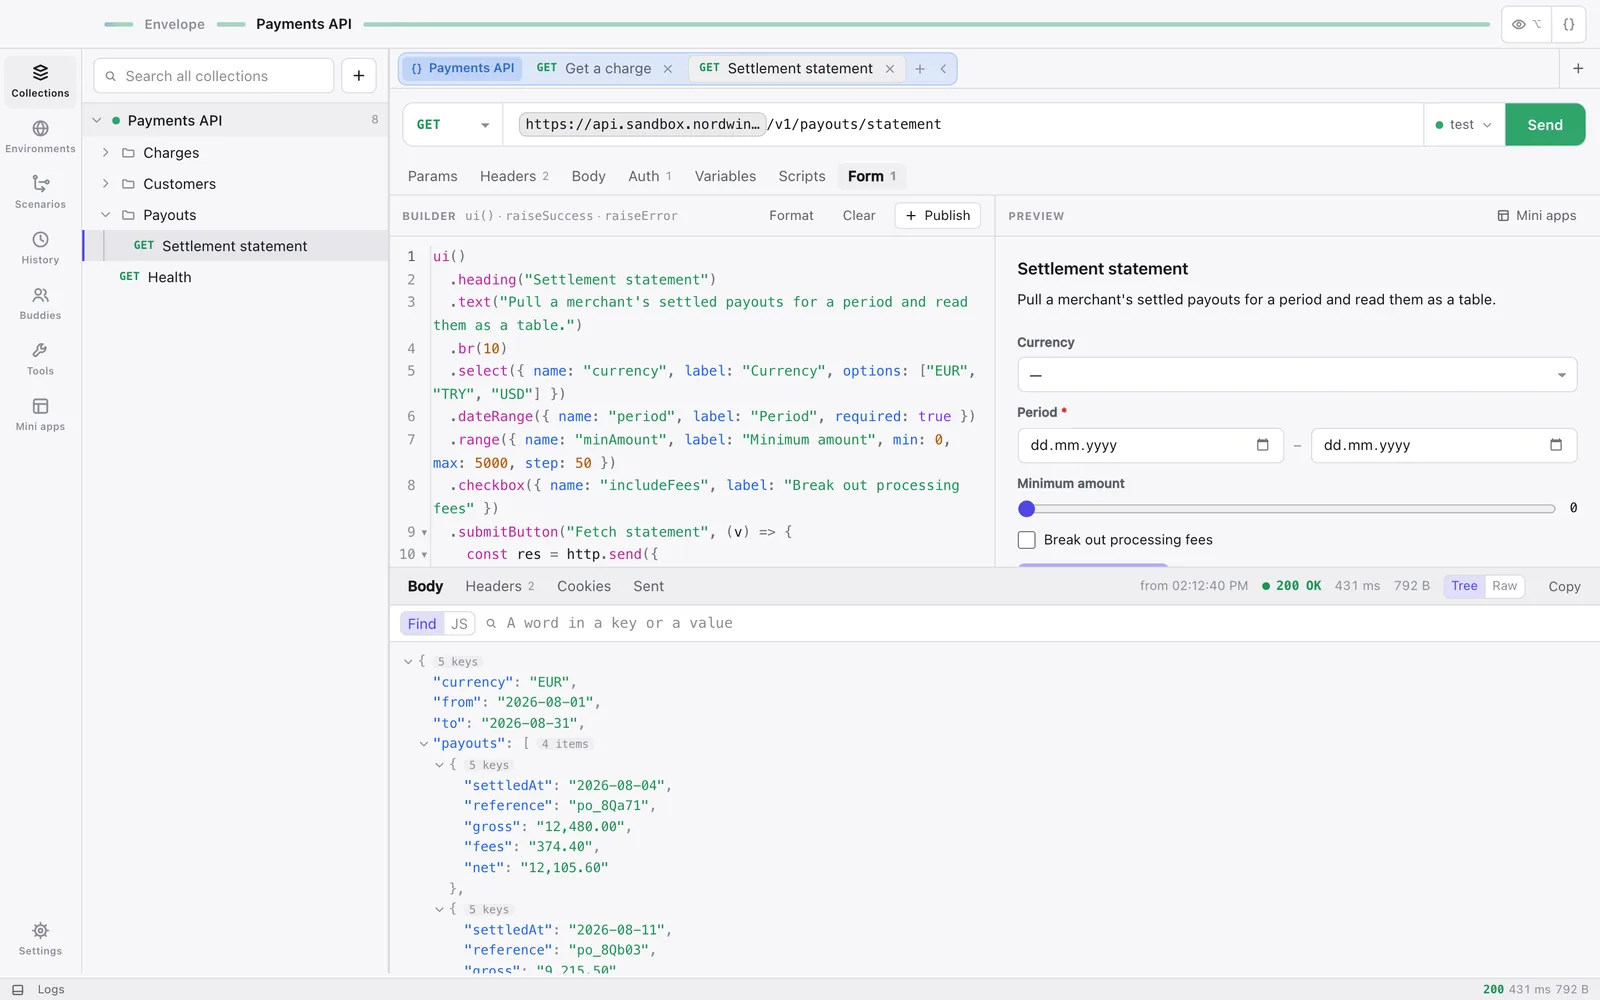Click the Search all collections field
Viewport: 1600px width, 1000px height.
pyautogui.click(x=214, y=76)
